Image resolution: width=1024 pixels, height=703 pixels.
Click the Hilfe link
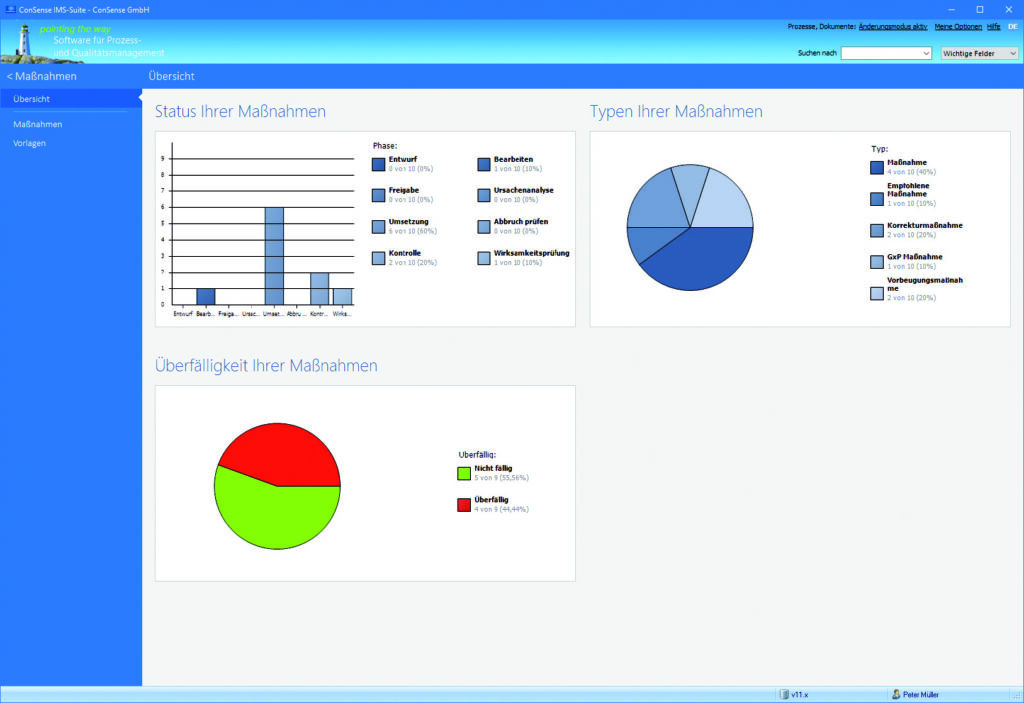point(993,26)
